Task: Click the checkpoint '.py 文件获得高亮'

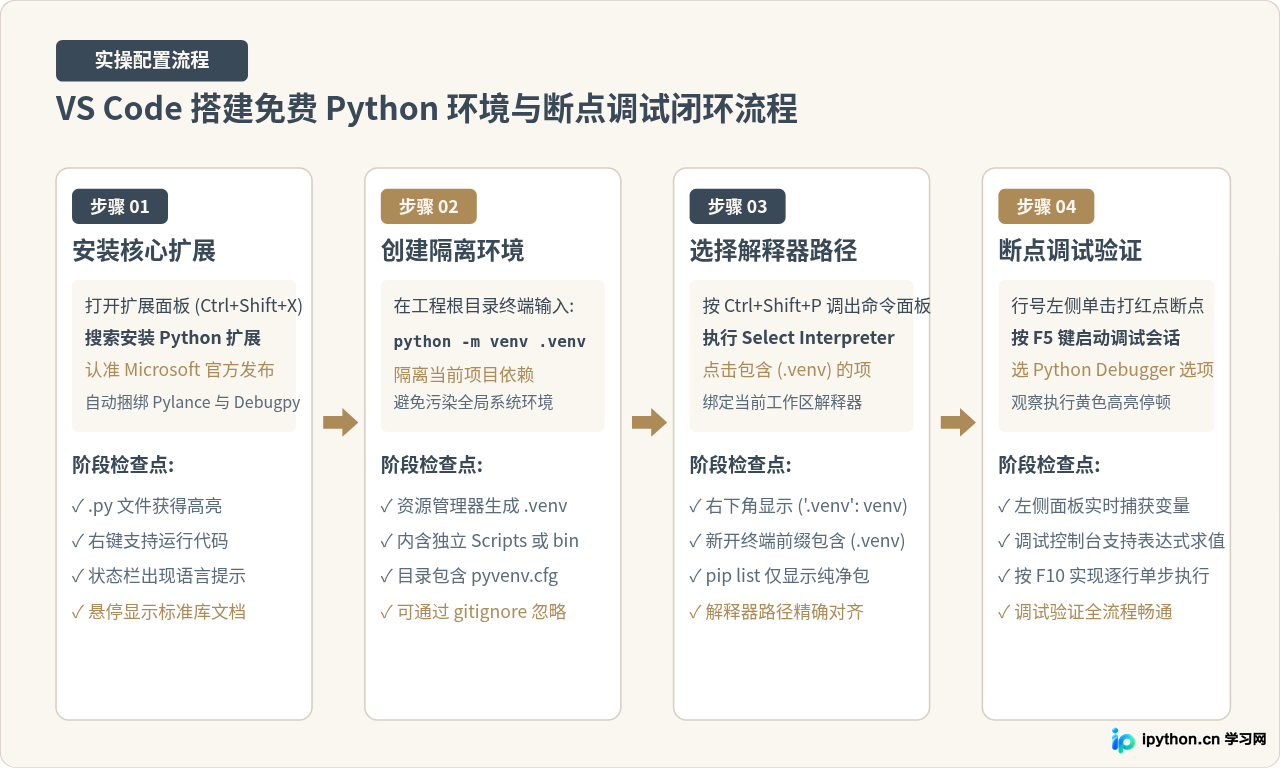Action: point(147,506)
